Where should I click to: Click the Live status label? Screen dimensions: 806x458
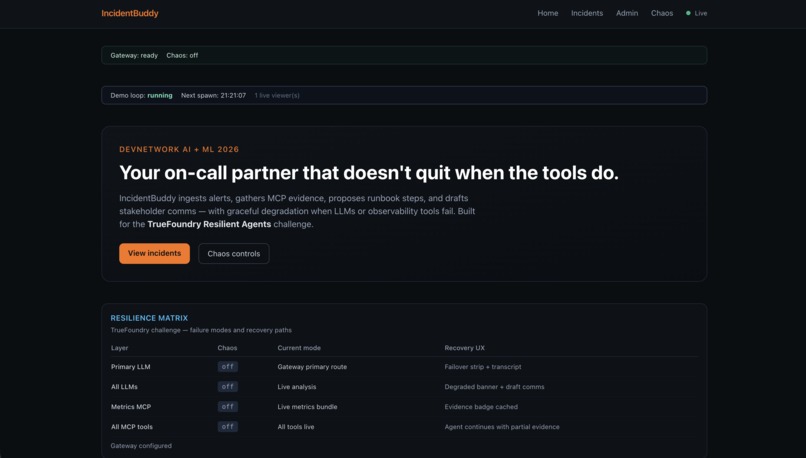pyautogui.click(x=701, y=13)
